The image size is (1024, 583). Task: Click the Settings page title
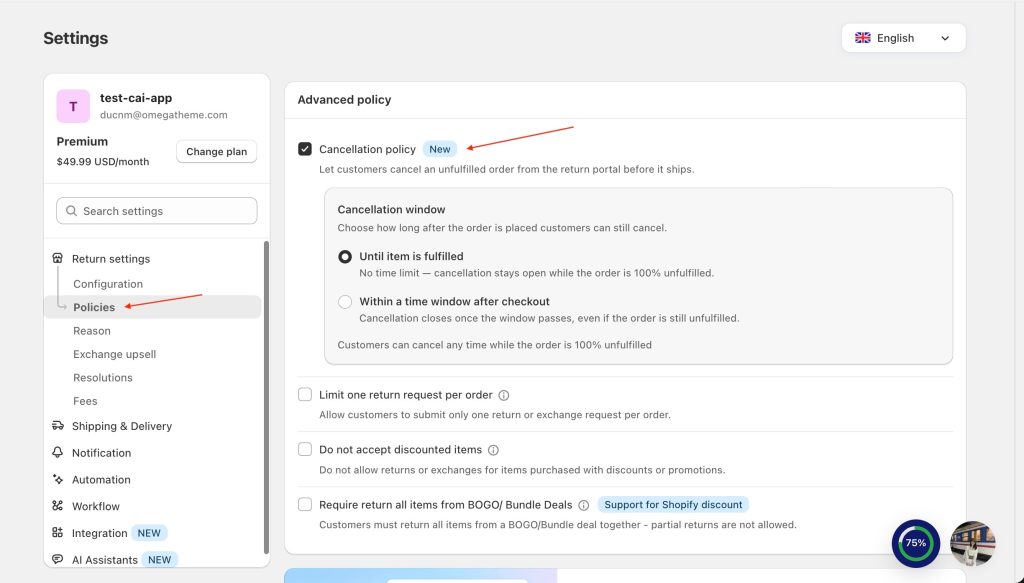coord(76,38)
